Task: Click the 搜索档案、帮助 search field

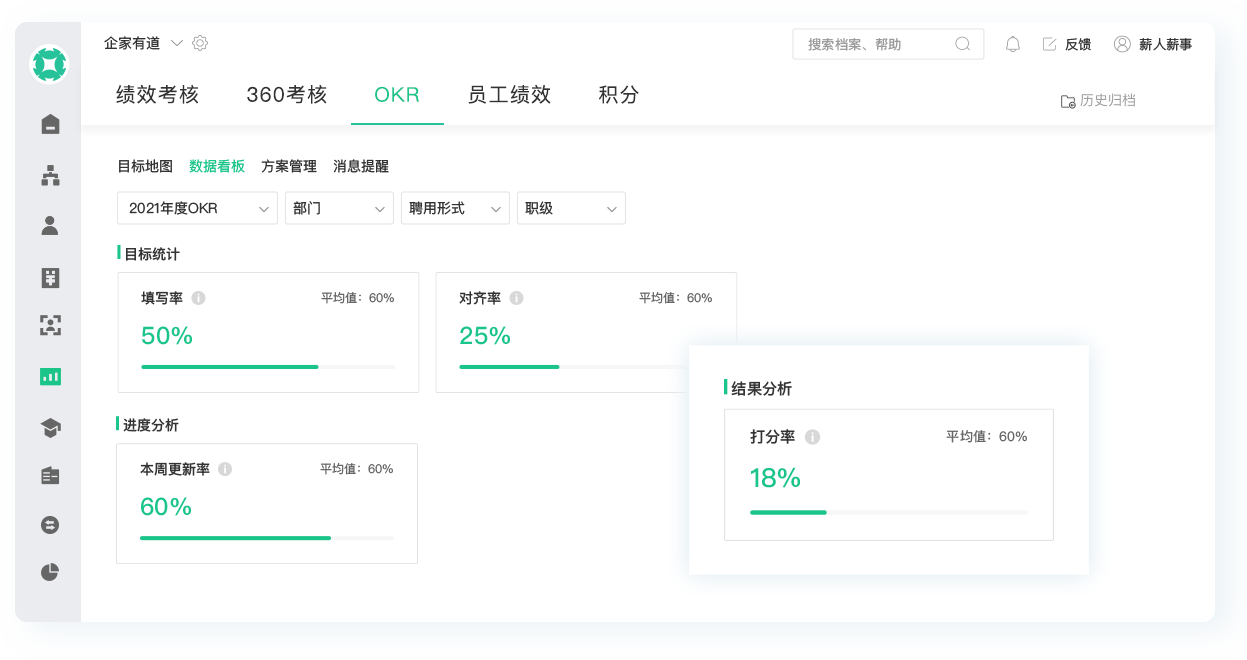Action: [x=880, y=43]
